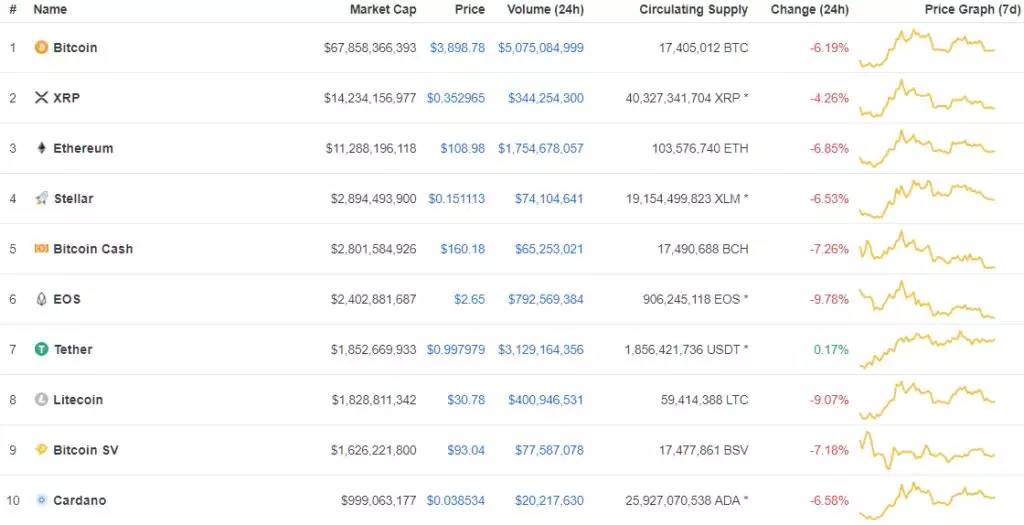Image resolution: width=1024 pixels, height=525 pixels.
Task: Open Bitcoin 7d price graph
Action: pos(927,48)
